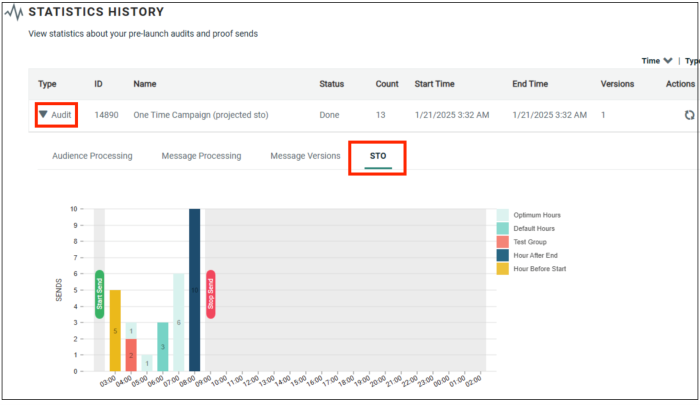Collapse the Audit row triangle
This screenshot has width=700, height=405.
coord(43,115)
